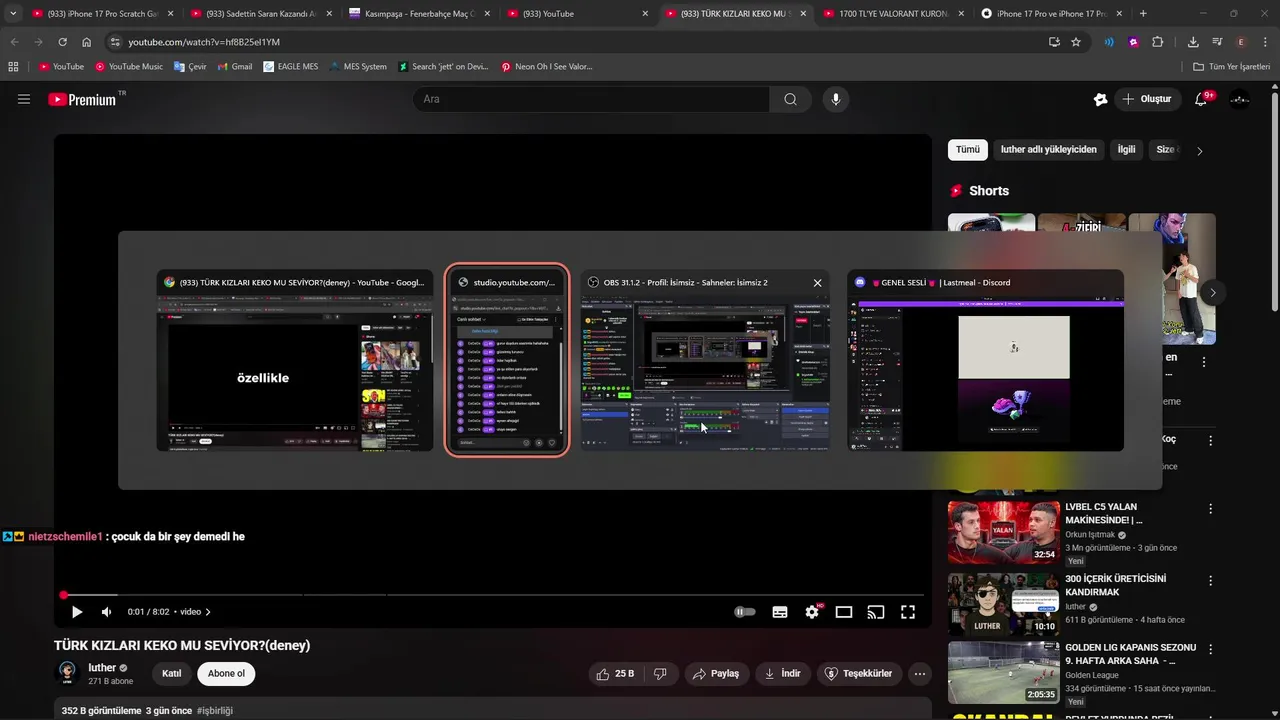Open the luther channel name link
Screen dimensions: 1280x720
point(102,667)
